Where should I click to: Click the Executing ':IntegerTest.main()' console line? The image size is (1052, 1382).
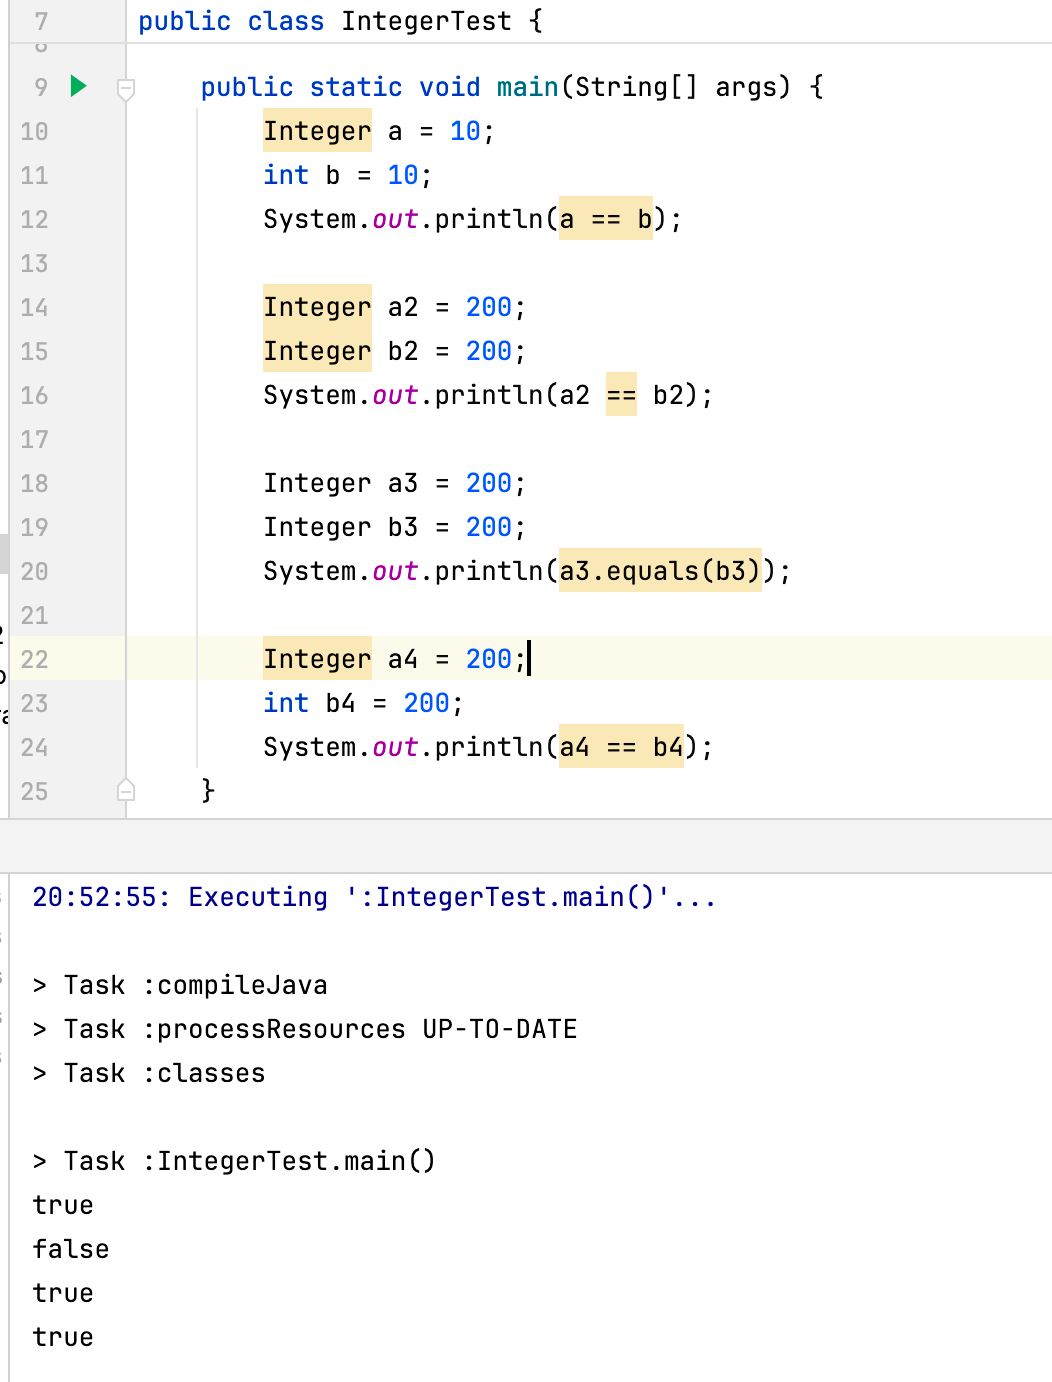374,897
